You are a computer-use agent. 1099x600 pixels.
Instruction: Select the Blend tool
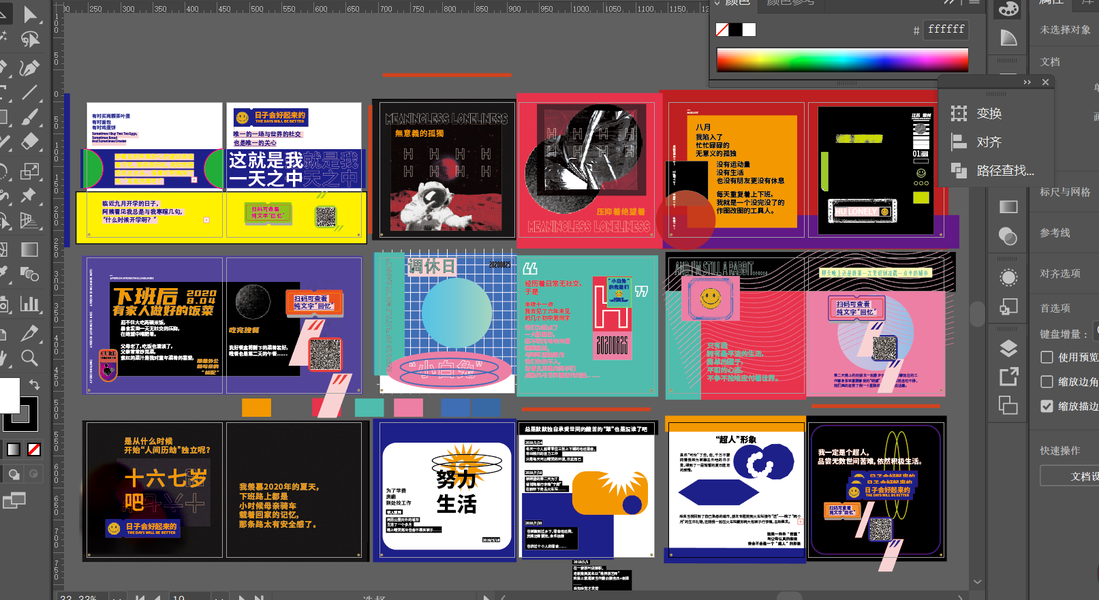pos(30,274)
